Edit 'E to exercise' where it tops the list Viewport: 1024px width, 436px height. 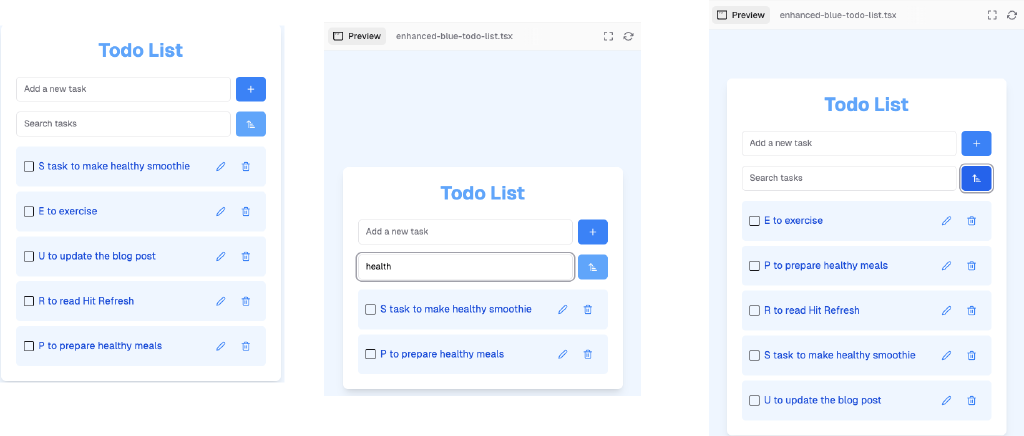[x=946, y=221]
